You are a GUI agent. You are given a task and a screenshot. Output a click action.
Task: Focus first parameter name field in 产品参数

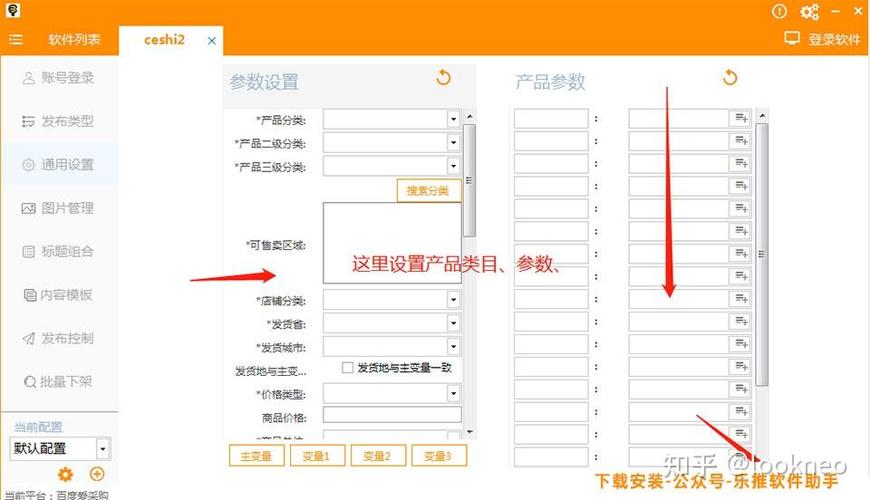point(551,118)
